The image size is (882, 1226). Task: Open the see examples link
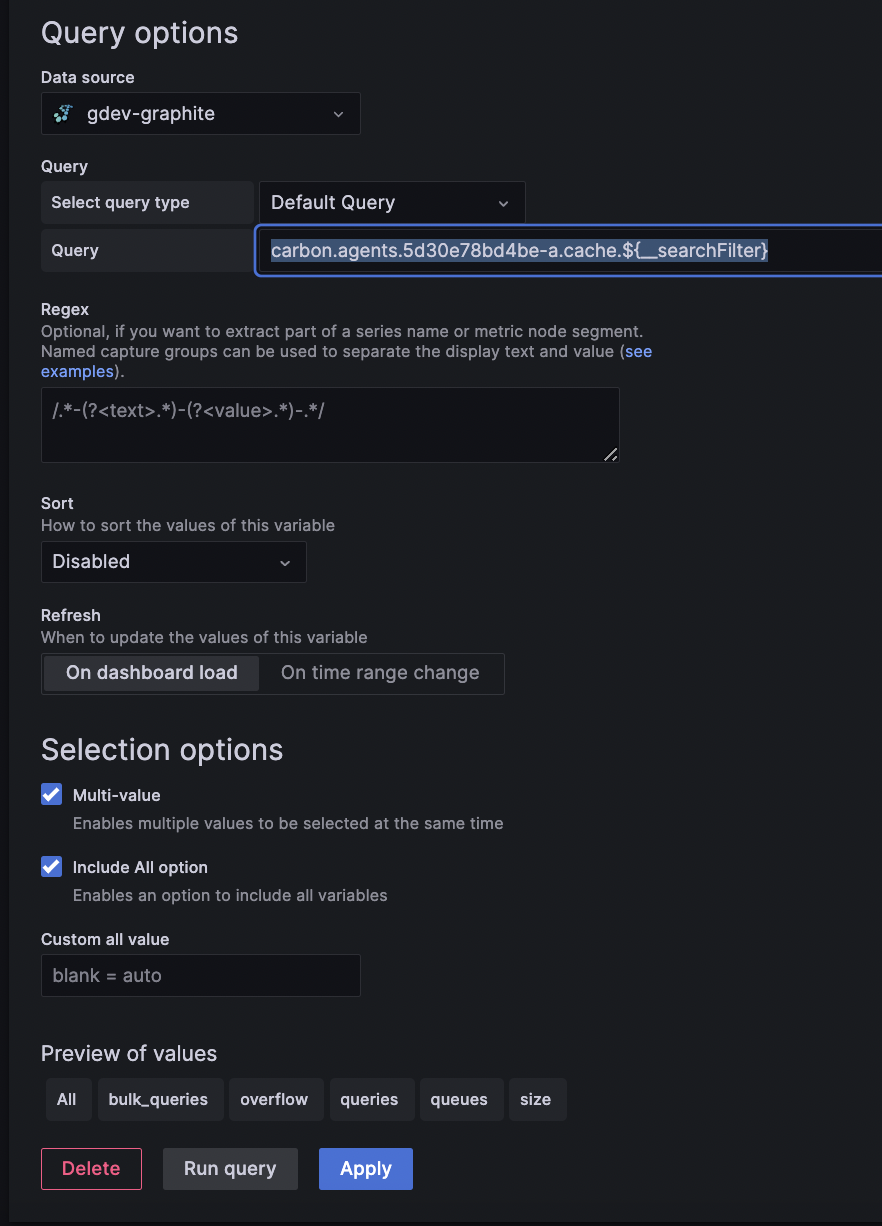(x=640, y=351)
